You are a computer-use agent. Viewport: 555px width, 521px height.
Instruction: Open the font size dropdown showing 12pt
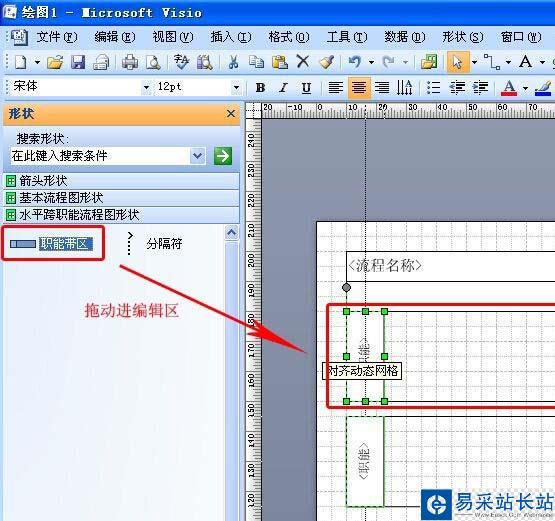pos(236,87)
